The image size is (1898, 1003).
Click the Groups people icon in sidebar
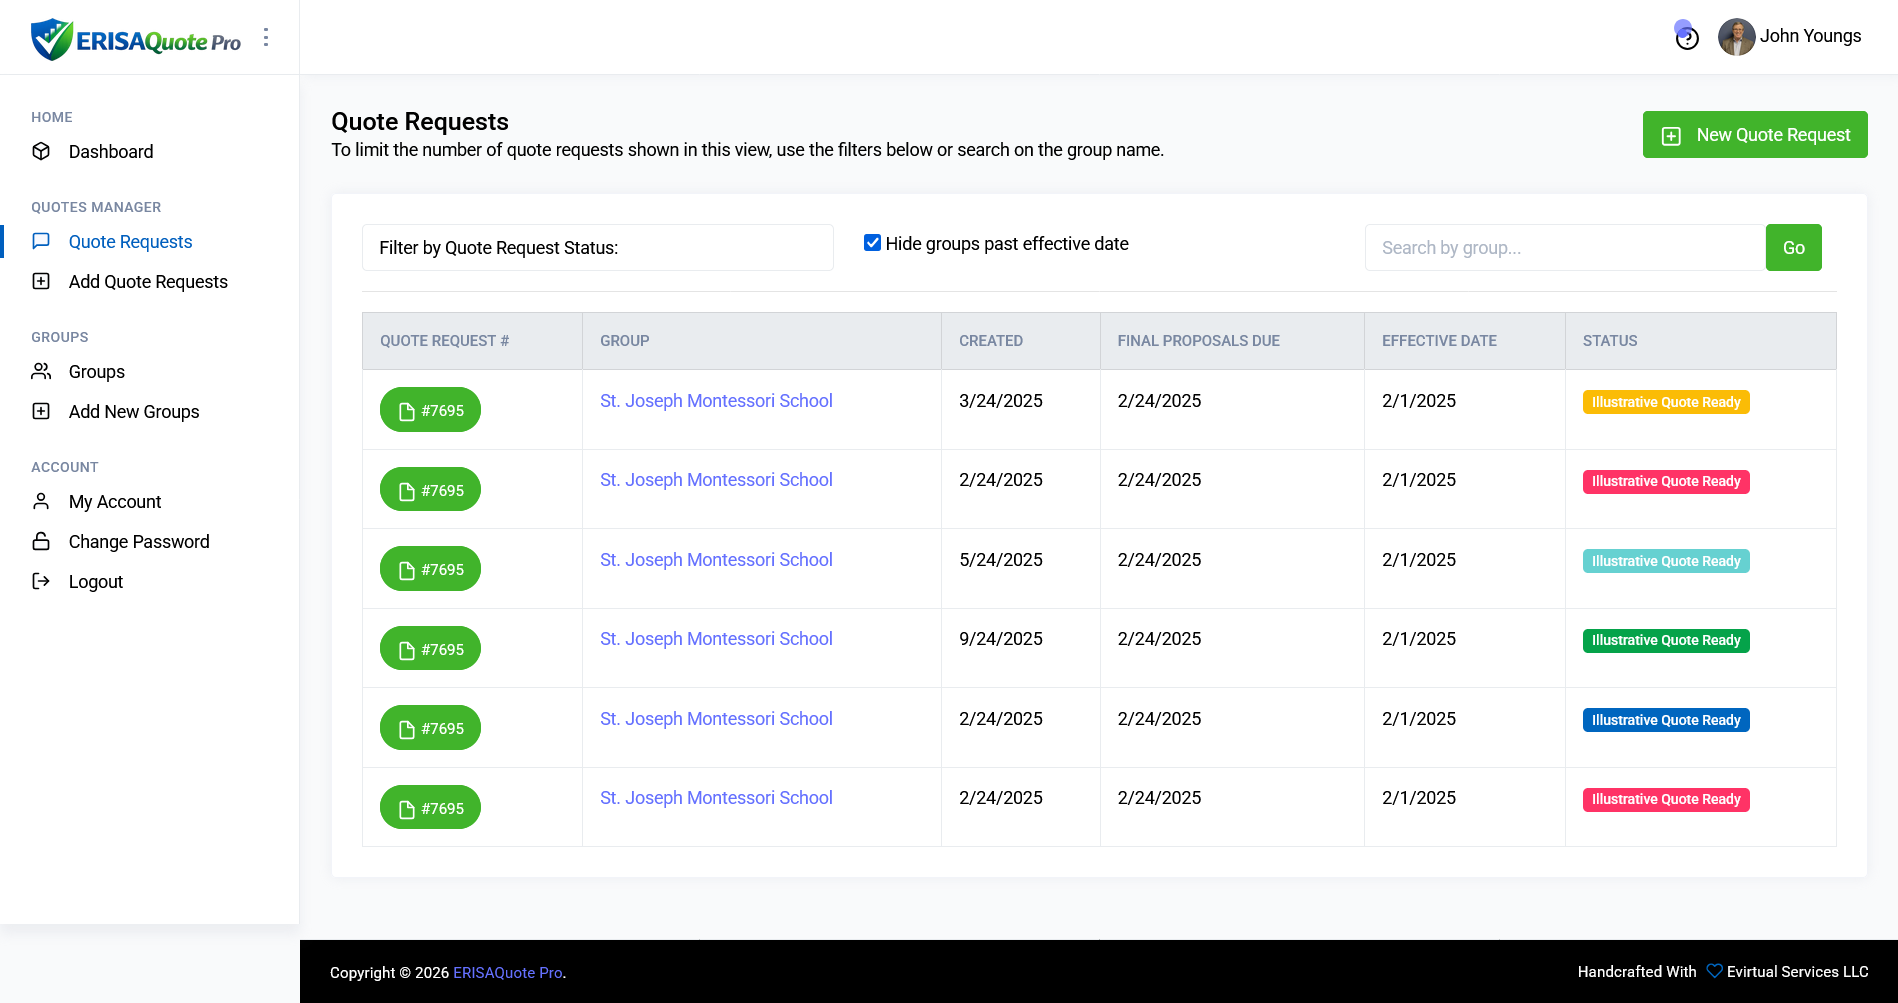(41, 371)
